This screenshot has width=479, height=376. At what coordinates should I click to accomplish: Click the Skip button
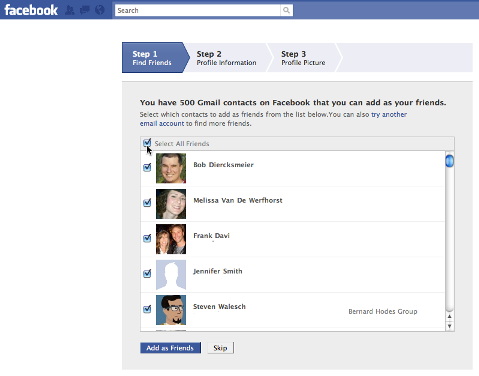click(x=220, y=348)
